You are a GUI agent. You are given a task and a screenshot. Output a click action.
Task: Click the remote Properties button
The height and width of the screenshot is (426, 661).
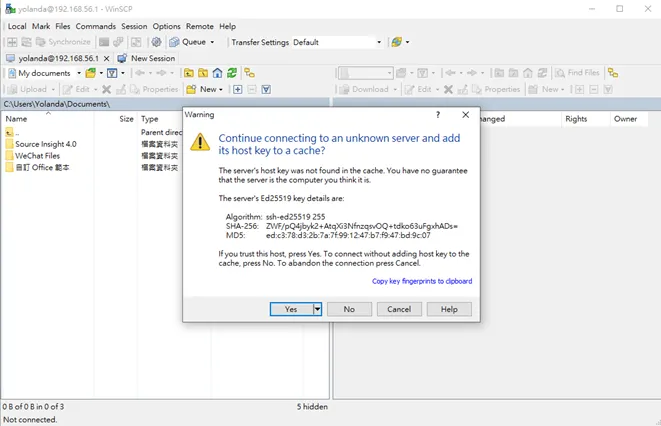click(x=496, y=89)
